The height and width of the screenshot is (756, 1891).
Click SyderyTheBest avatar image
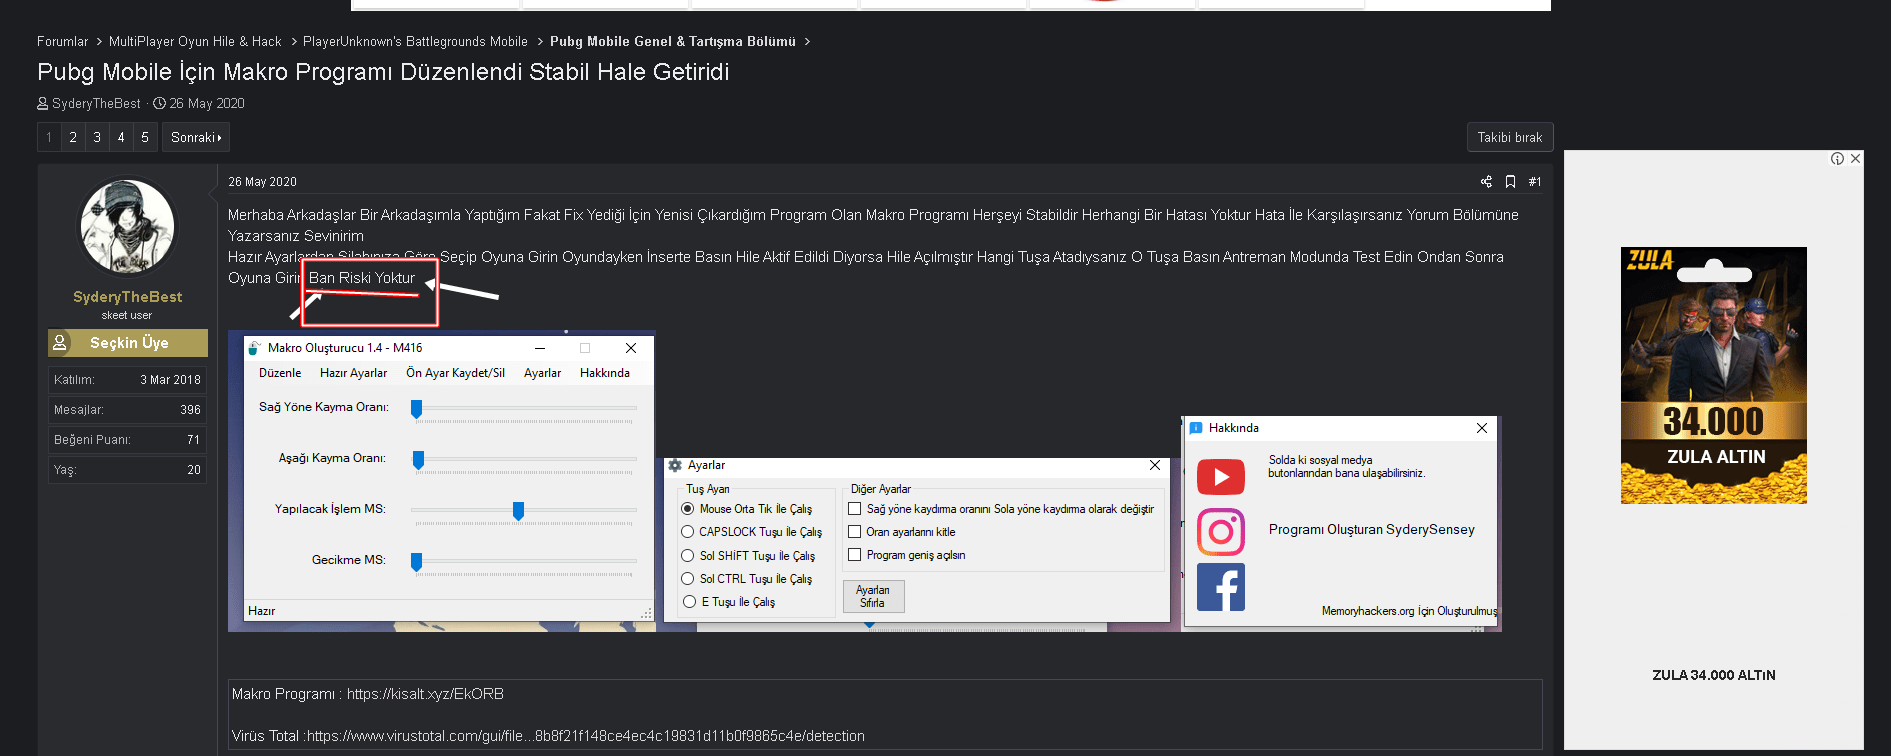pos(127,227)
